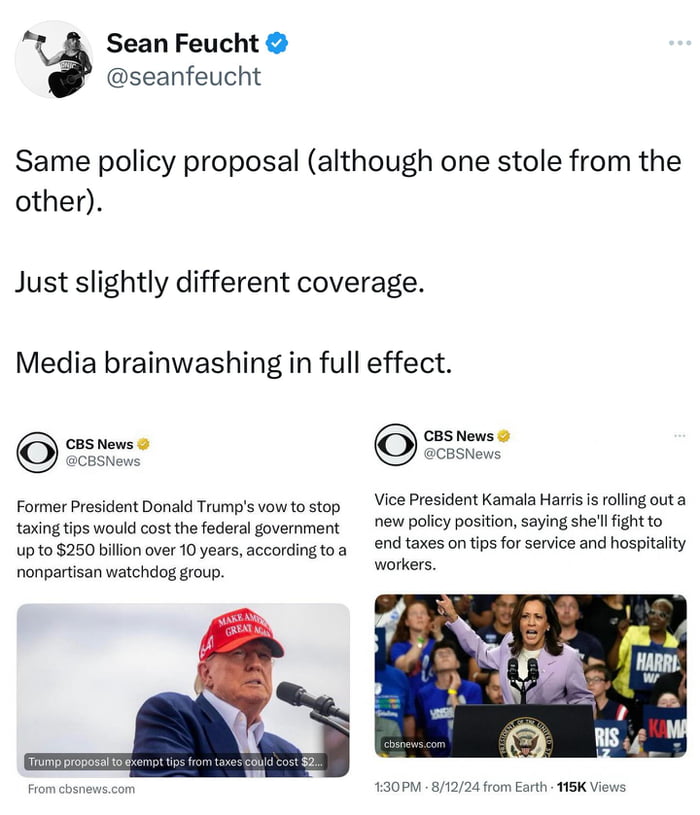
Task: Click gold verified badge on left CBS News
Action: click(143, 444)
